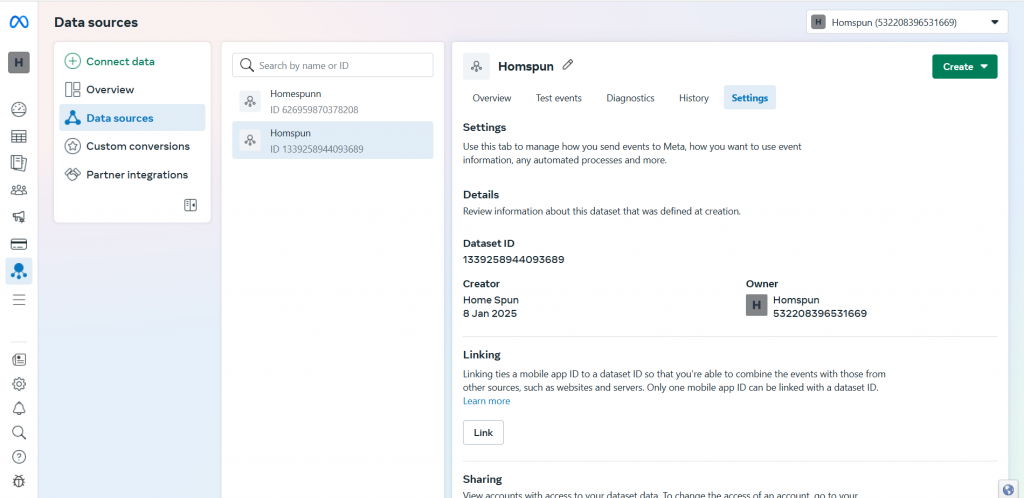Click the Creator name Home Spun
This screenshot has height=498, width=1024.
tap(490, 300)
